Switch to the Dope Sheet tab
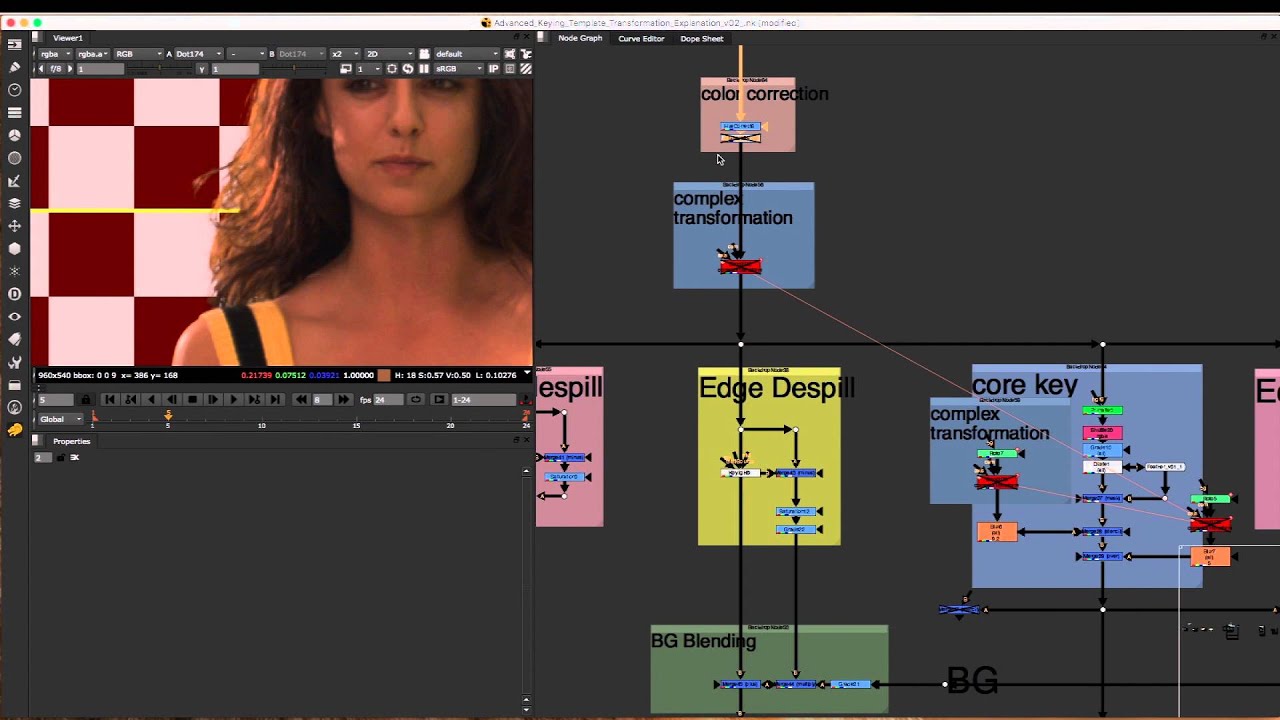The height and width of the screenshot is (720, 1280). pos(701,39)
